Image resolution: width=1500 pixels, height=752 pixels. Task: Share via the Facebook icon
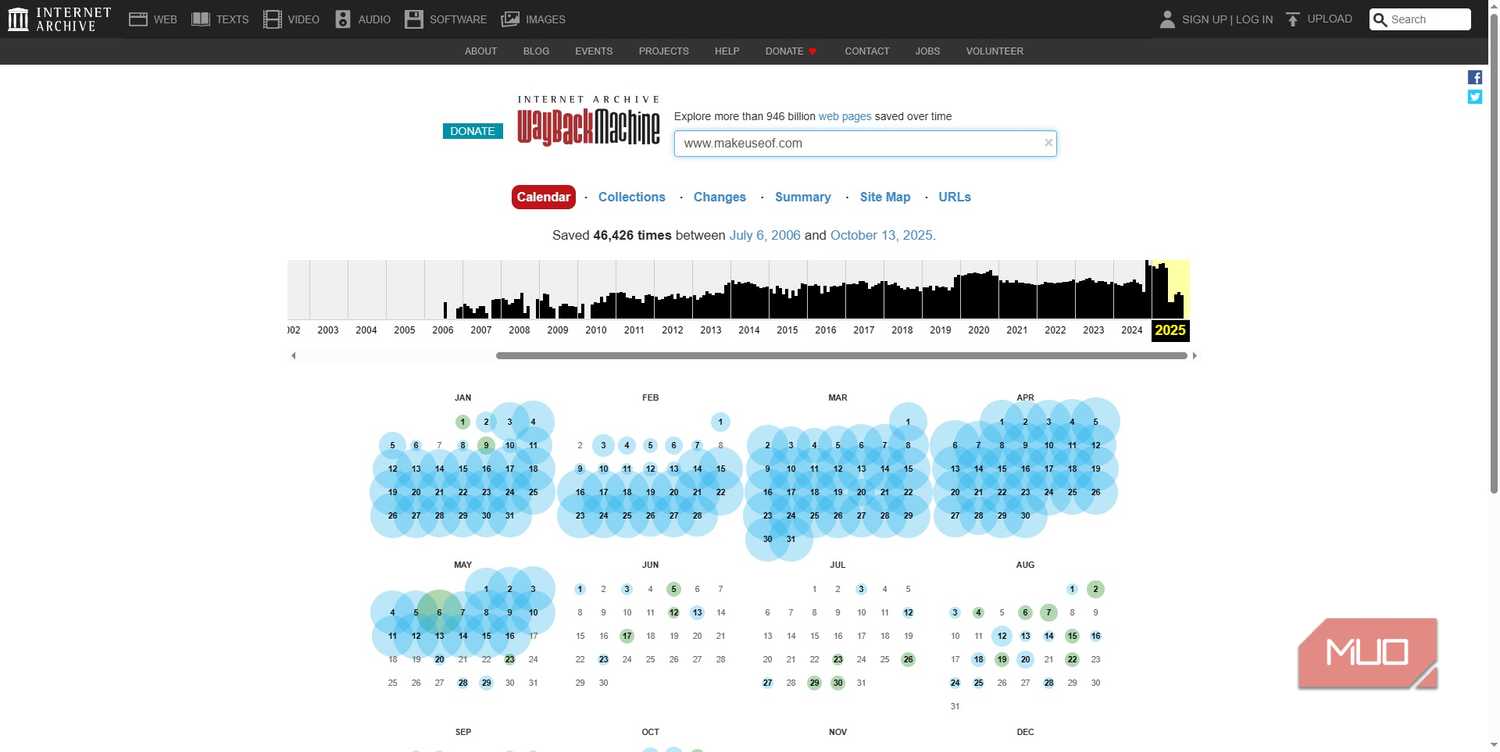tap(1474, 77)
